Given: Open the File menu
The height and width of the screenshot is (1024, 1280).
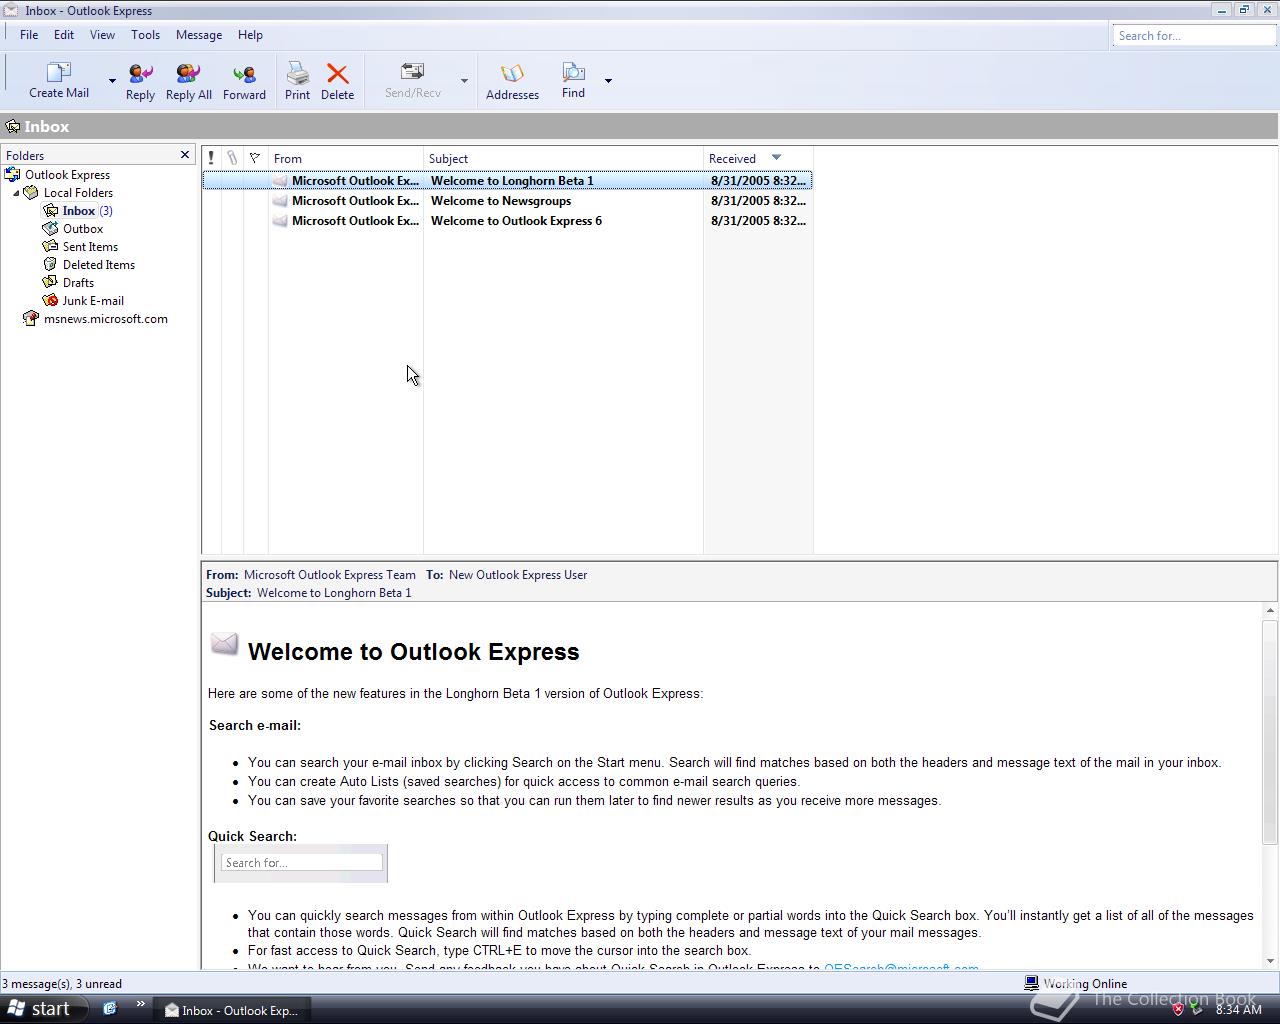Looking at the screenshot, I should coord(29,34).
